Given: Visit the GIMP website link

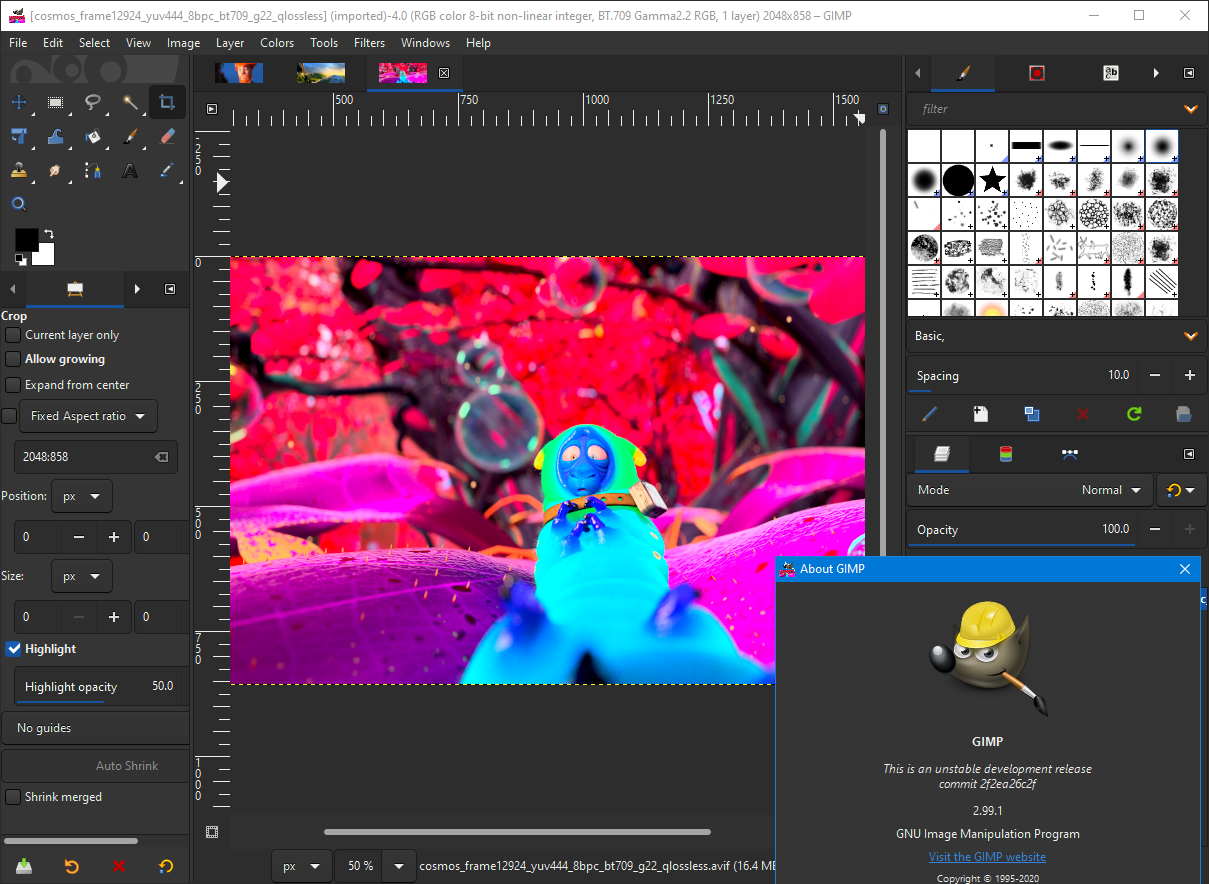Looking at the screenshot, I should [x=987, y=857].
